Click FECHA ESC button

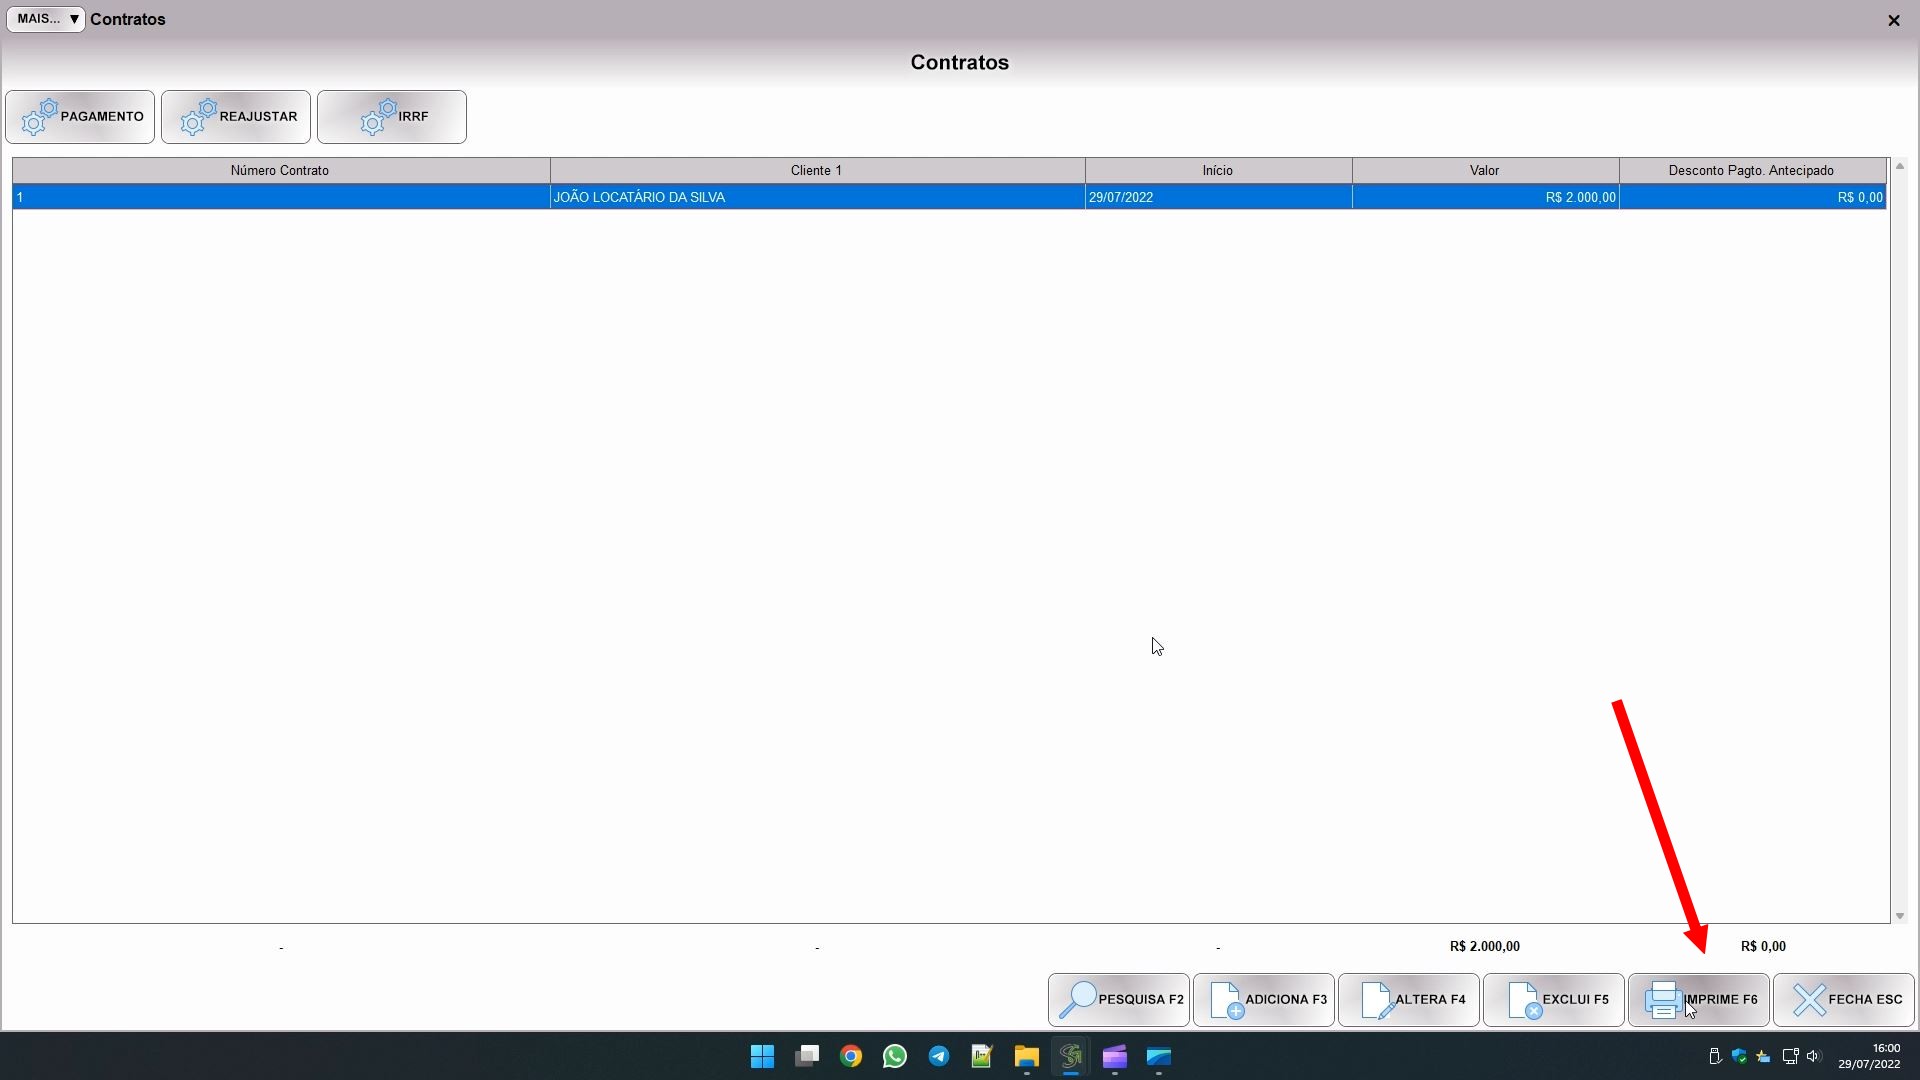[1844, 999]
